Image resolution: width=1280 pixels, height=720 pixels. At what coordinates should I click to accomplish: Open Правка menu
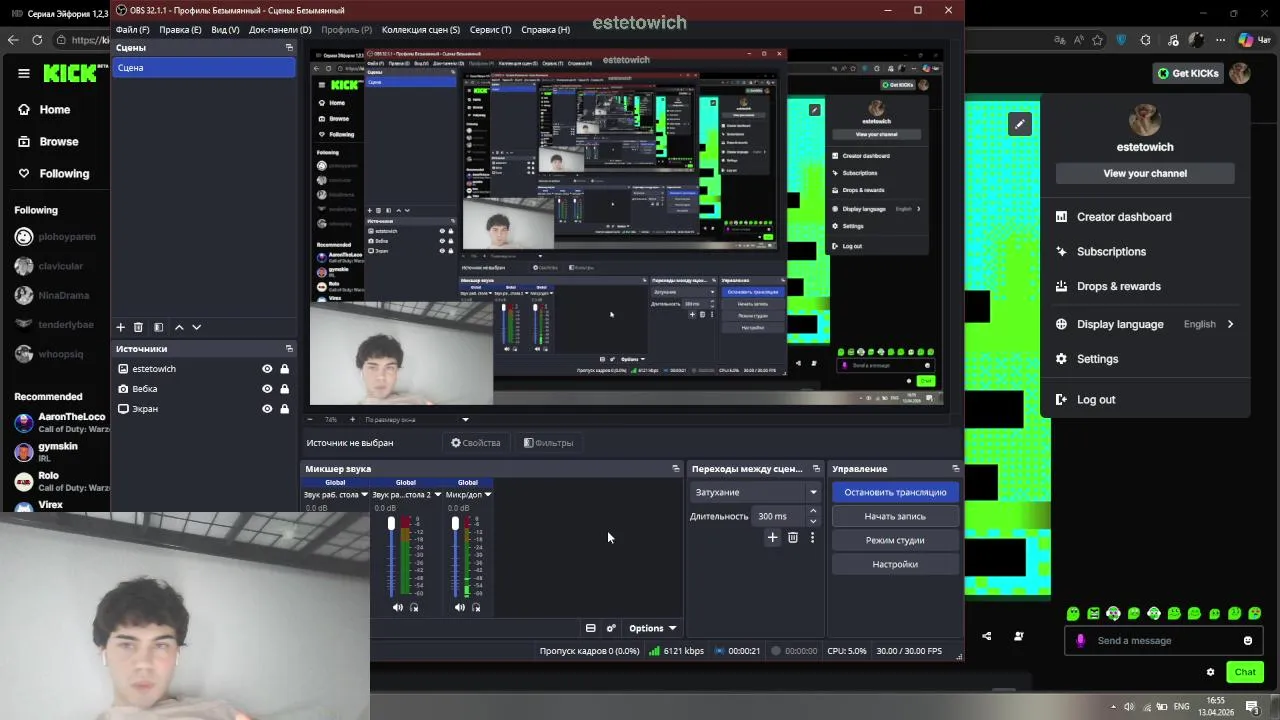coord(181,30)
